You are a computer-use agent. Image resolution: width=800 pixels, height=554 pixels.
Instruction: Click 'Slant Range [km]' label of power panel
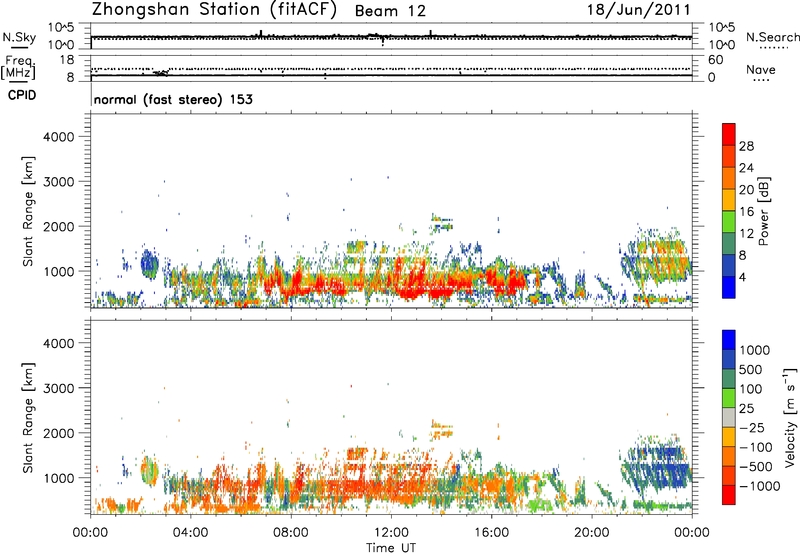click(29, 211)
